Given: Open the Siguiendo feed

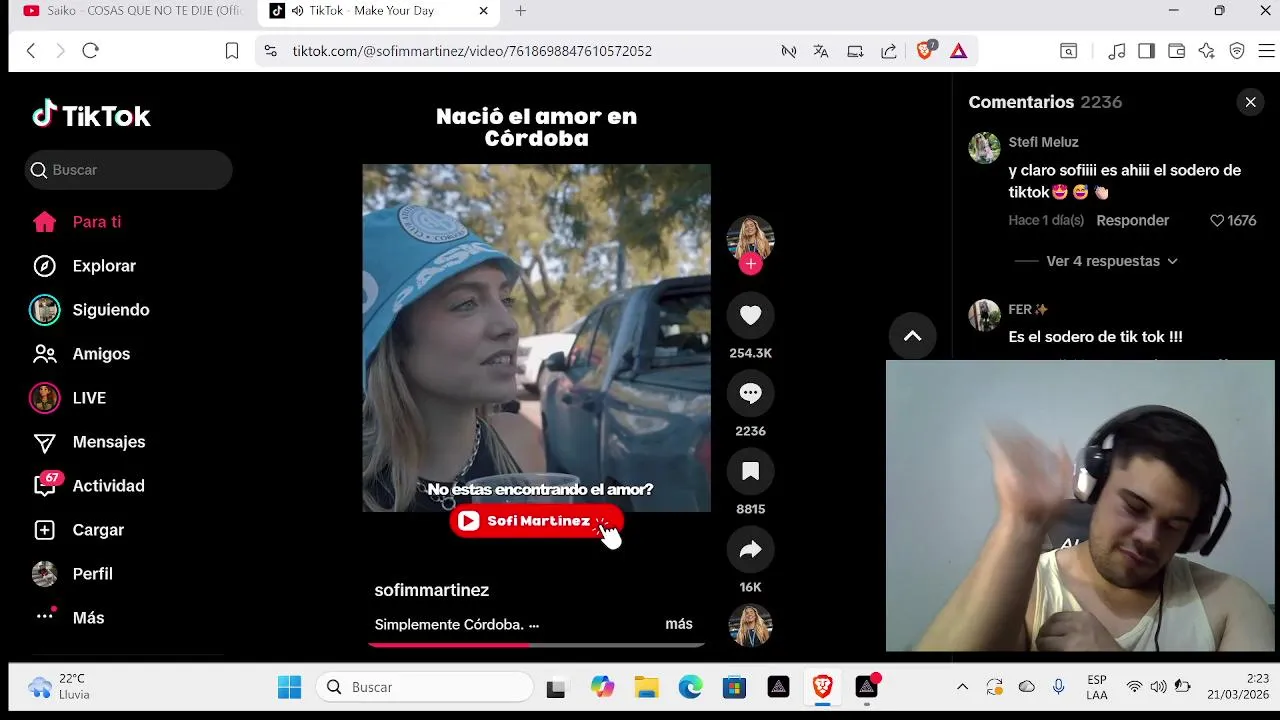Looking at the screenshot, I should pyautogui.click(x=111, y=310).
